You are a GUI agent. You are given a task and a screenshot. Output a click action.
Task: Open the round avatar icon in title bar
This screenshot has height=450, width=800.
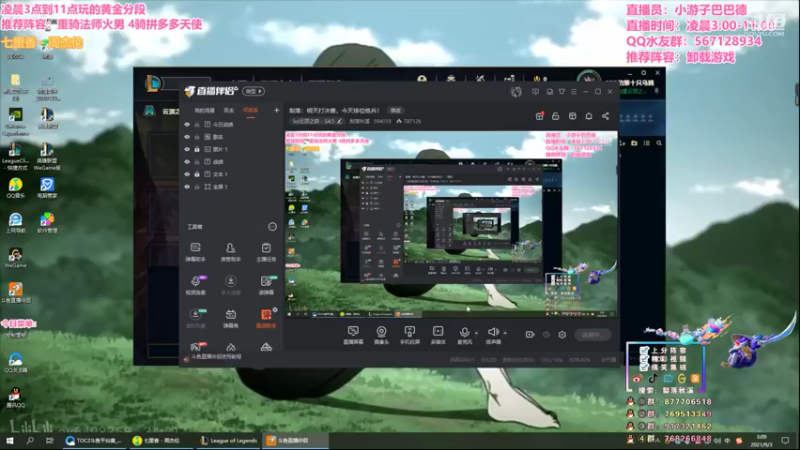tap(516, 92)
